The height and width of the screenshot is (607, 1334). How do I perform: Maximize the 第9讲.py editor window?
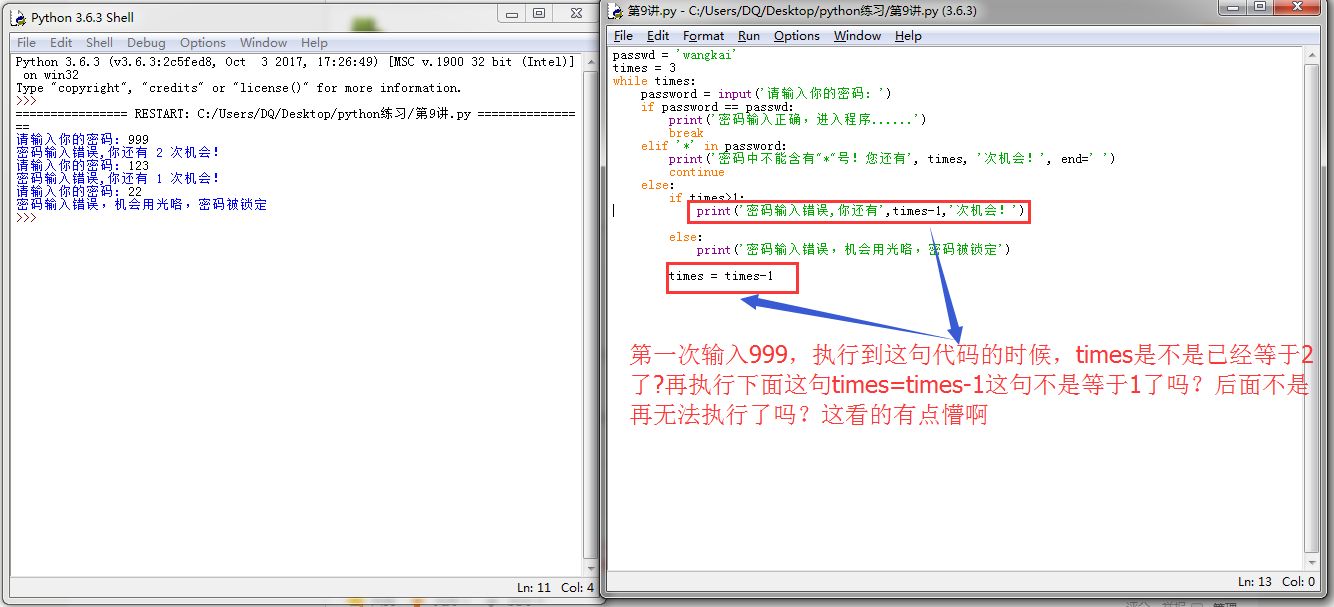[x=1258, y=8]
